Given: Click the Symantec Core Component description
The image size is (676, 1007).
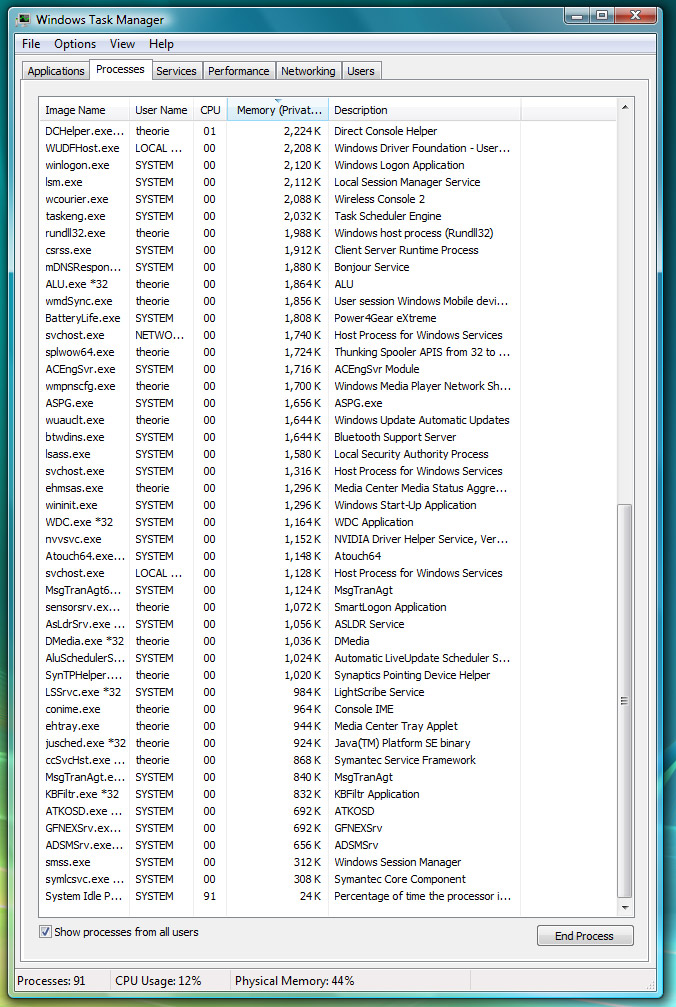Looking at the screenshot, I should [400, 879].
